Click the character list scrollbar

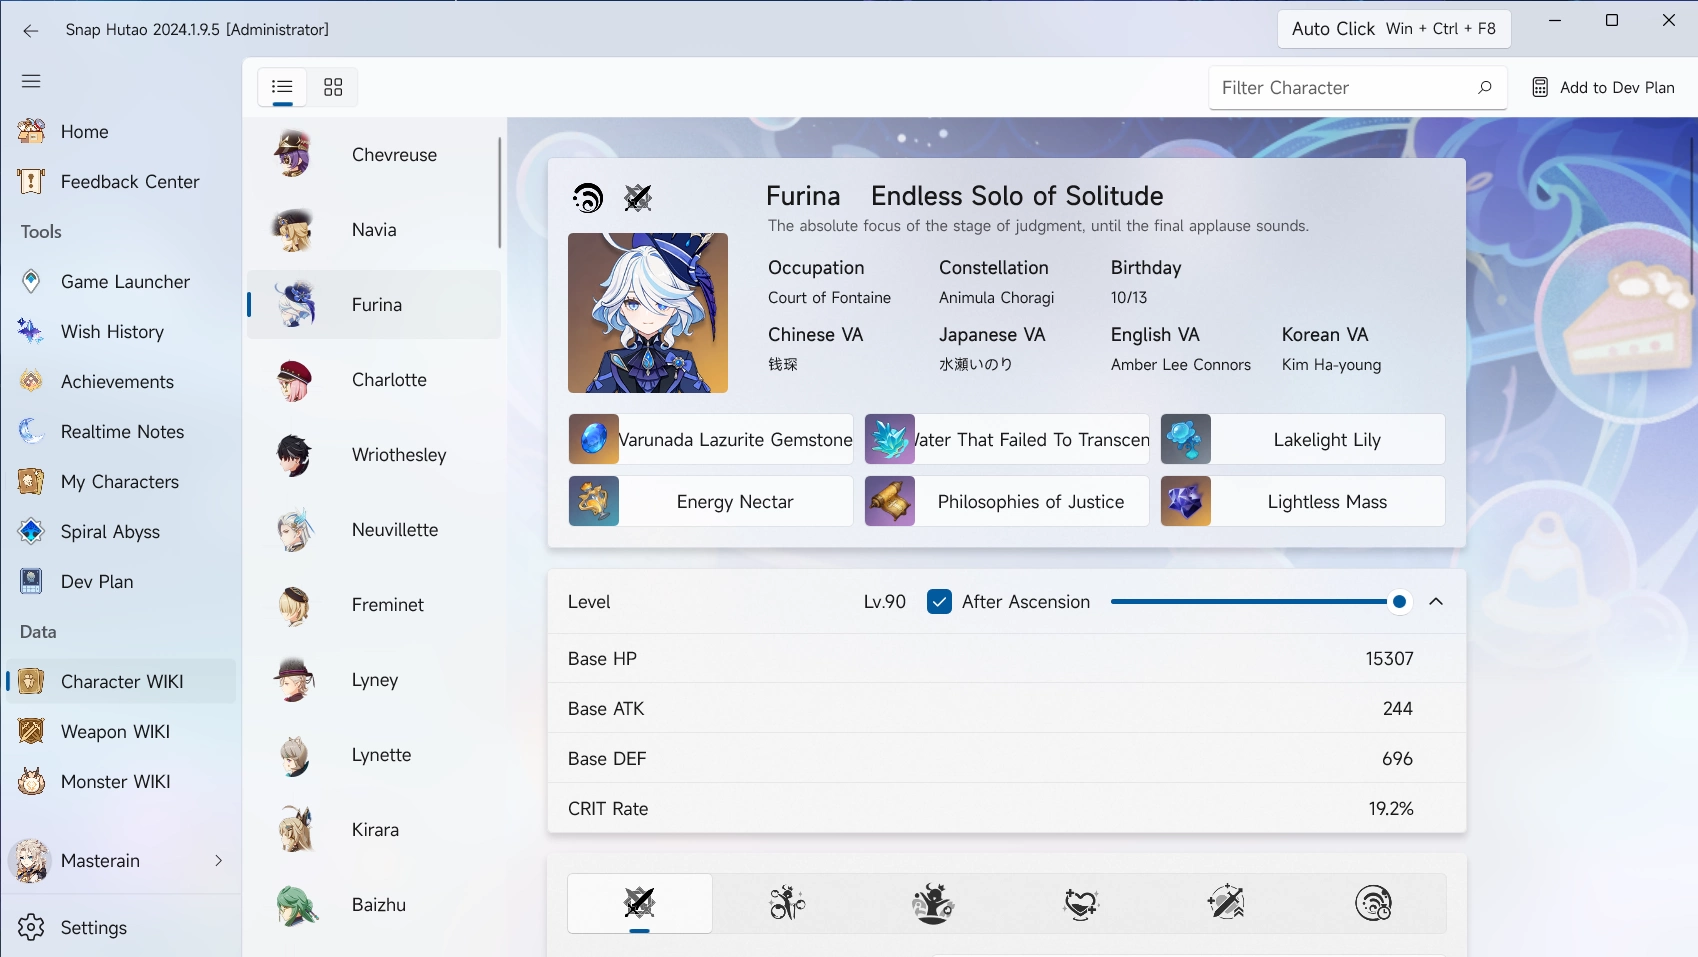tap(499, 193)
